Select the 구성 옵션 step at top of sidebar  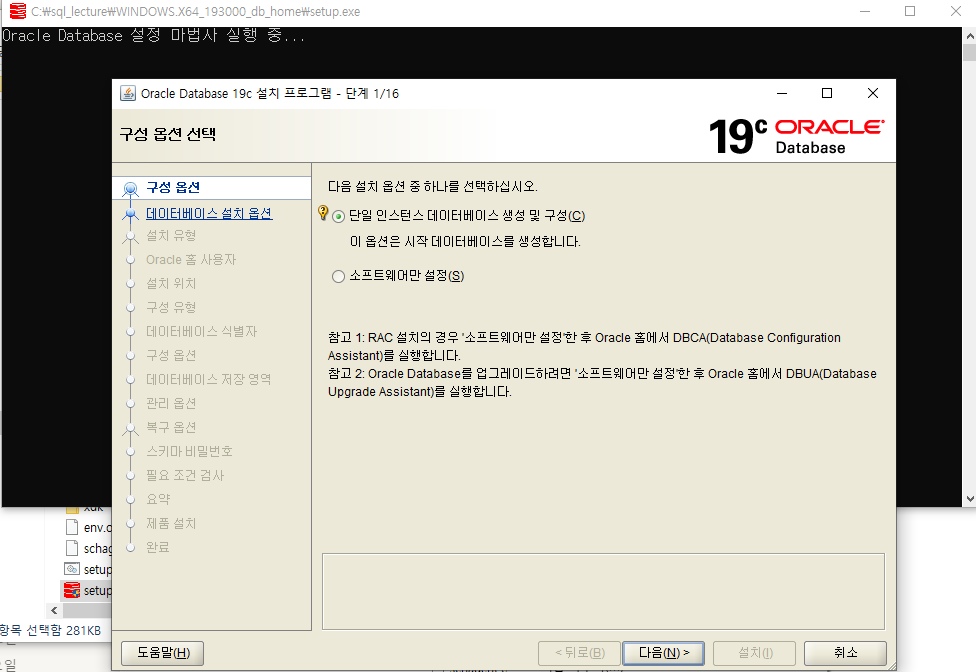point(173,187)
